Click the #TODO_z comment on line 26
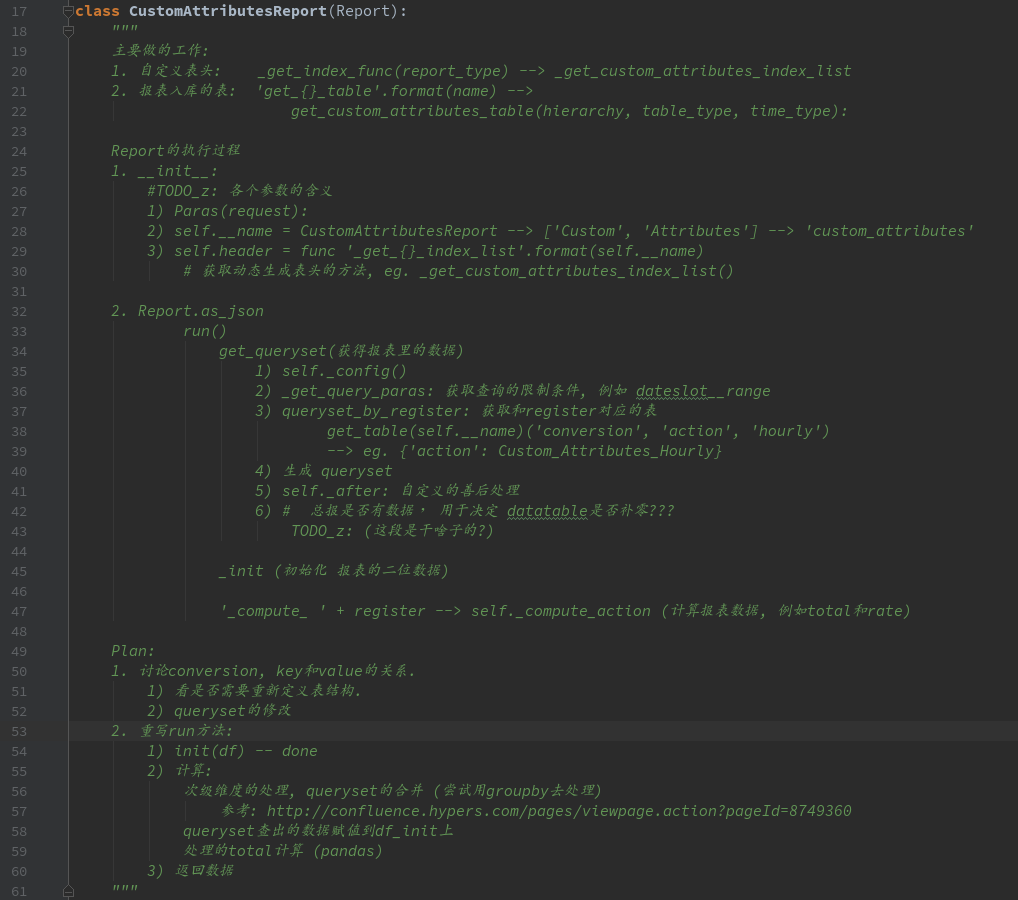 pos(183,191)
